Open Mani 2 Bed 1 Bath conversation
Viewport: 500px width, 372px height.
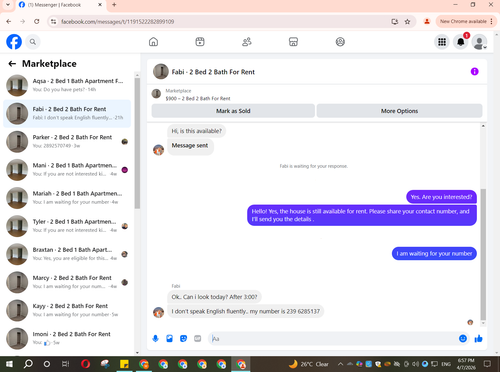point(67,170)
